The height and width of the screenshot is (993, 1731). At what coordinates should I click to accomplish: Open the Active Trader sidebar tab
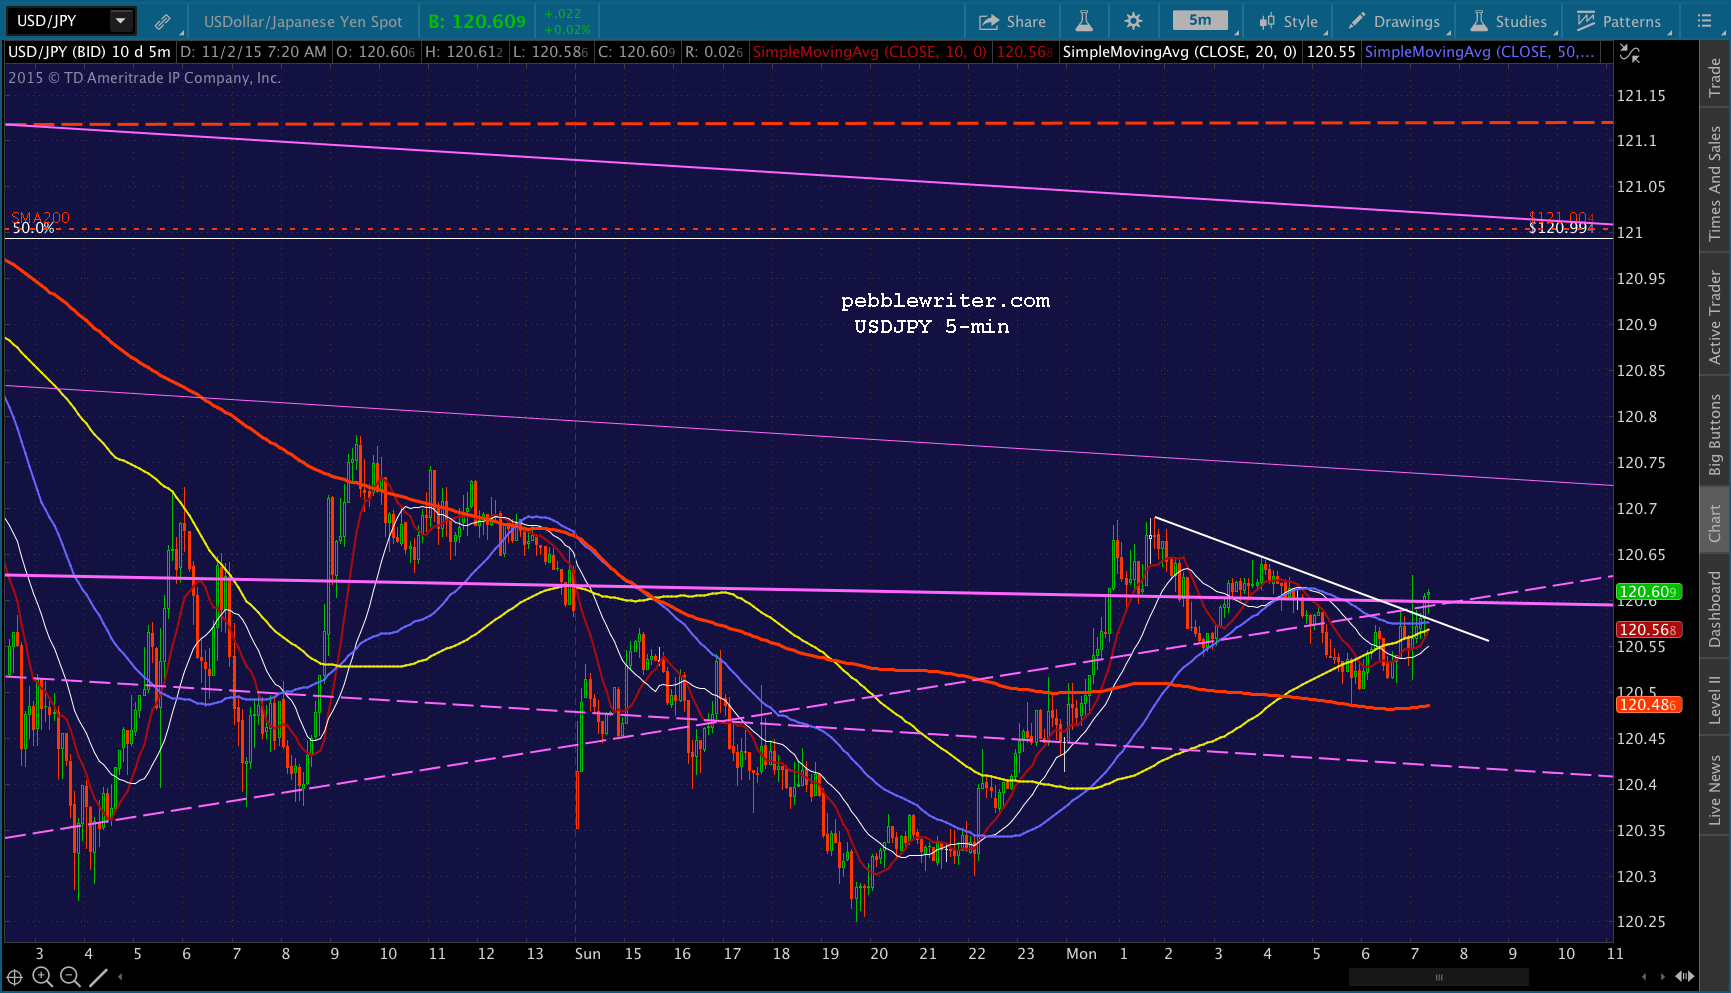1715,316
